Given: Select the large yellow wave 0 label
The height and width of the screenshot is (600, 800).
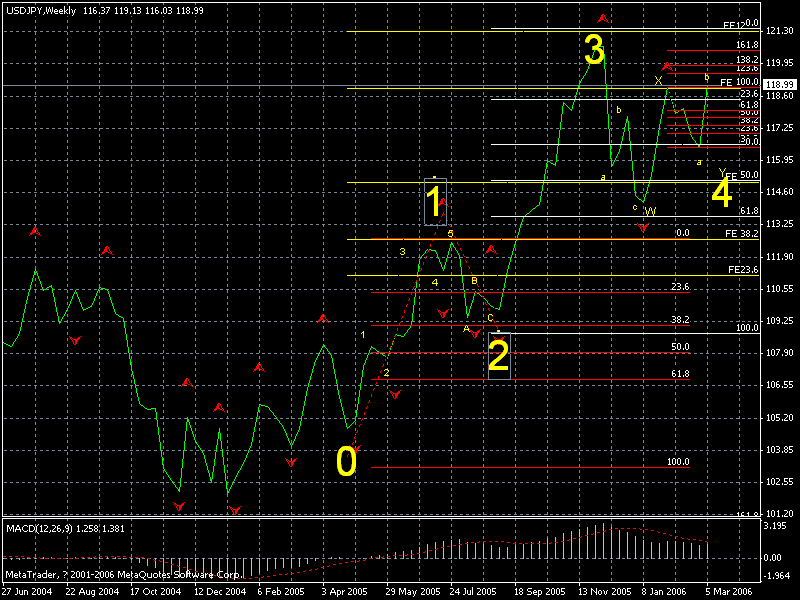Looking at the screenshot, I should (x=346, y=461).
